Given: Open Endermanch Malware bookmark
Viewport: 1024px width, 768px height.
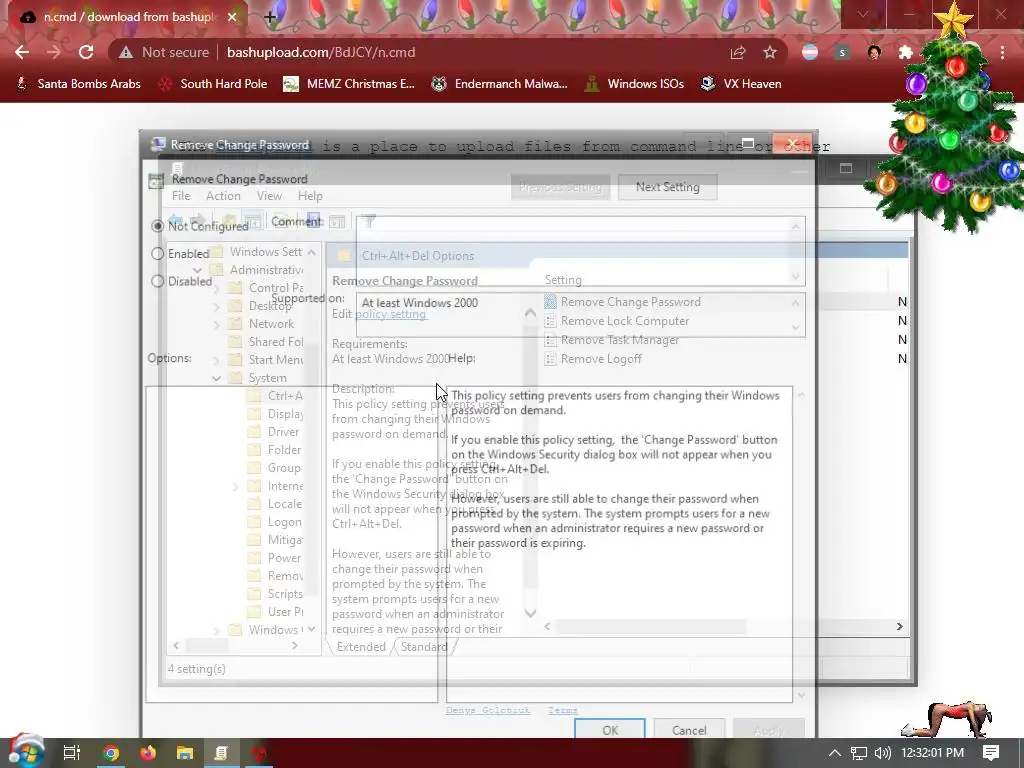Looking at the screenshot, I should tap(500, 84).
